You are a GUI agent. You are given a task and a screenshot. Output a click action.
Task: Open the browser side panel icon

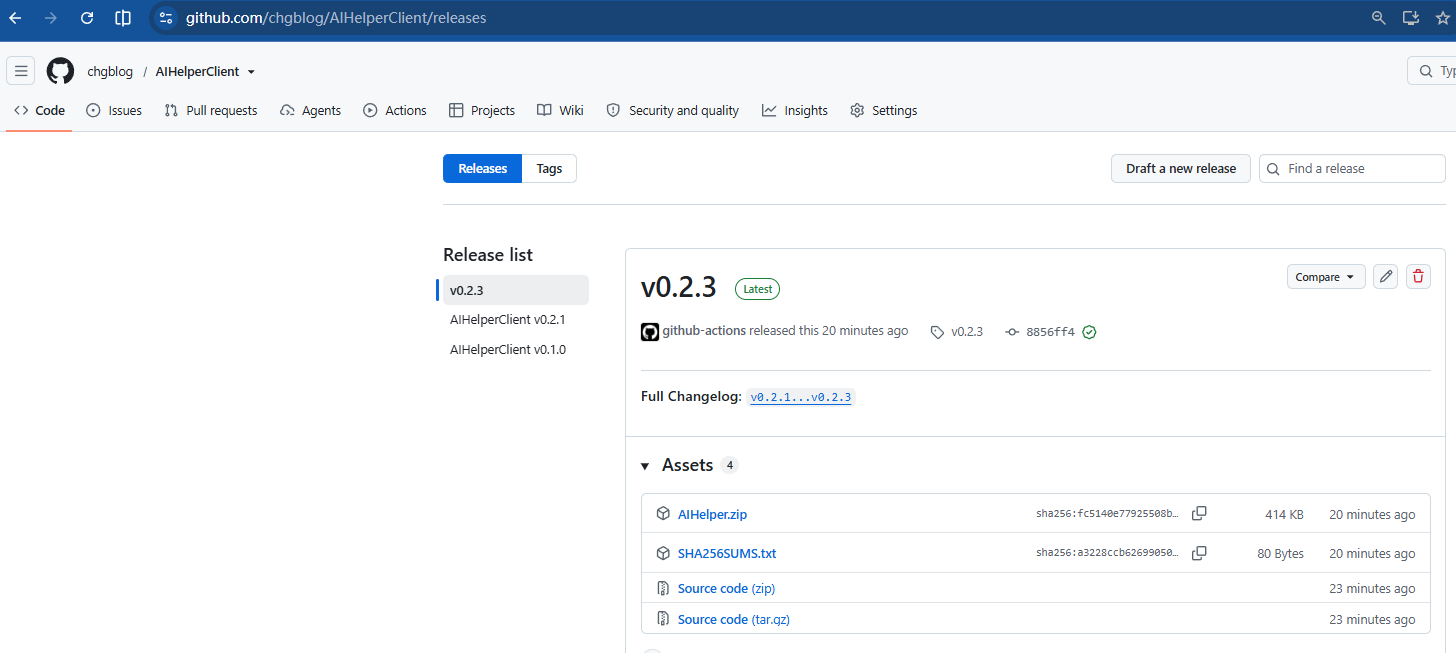[123, 17]
